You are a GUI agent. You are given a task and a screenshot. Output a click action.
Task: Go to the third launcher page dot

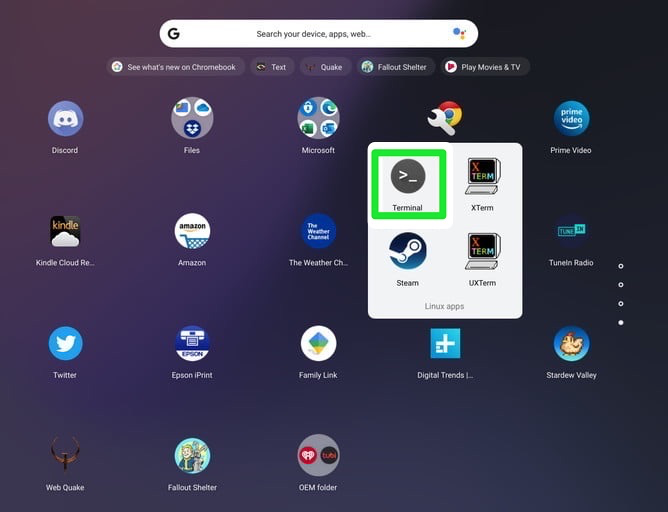coord(621,304)
